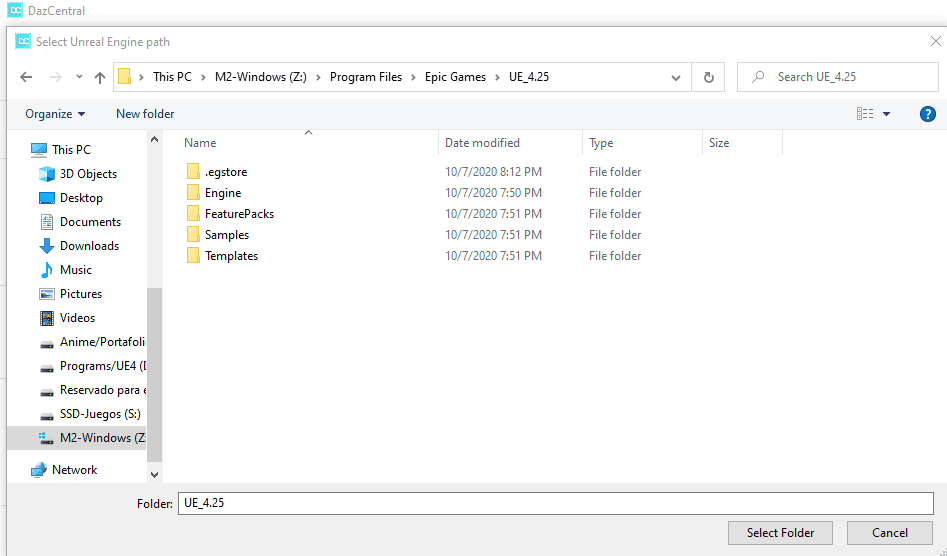
Task: Click the Back navigation arrow
Action: click(26, 77)
